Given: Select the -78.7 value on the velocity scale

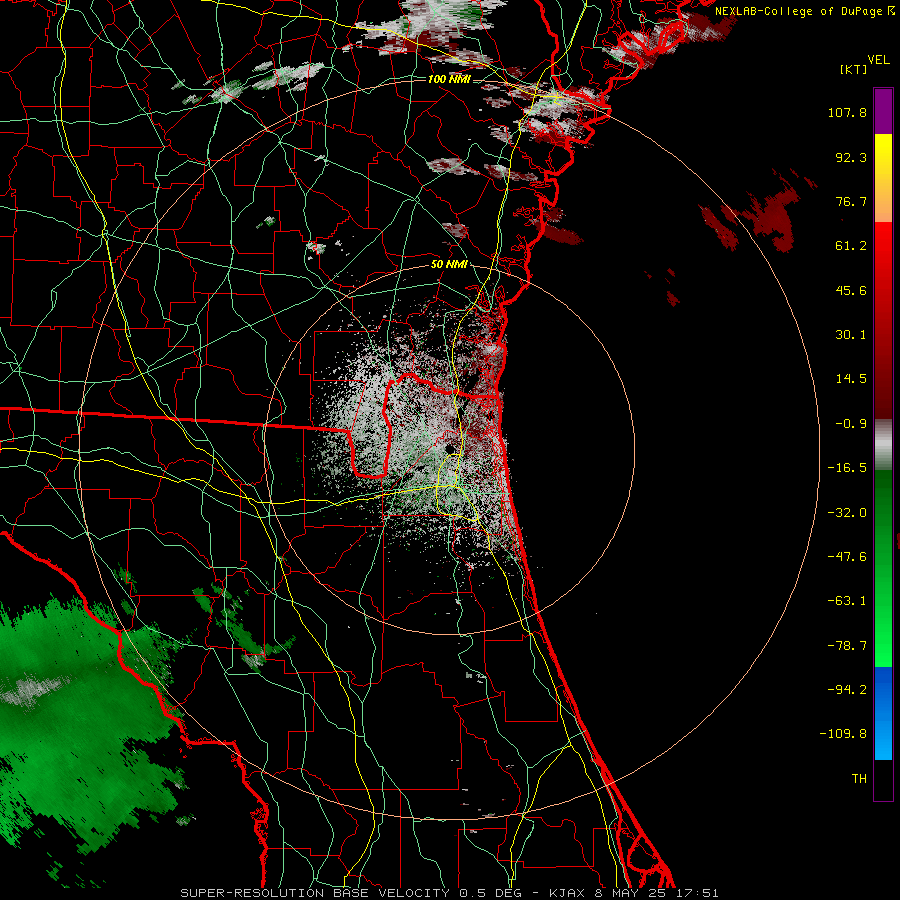Looking at the screenshot, I should coord(847,646).
